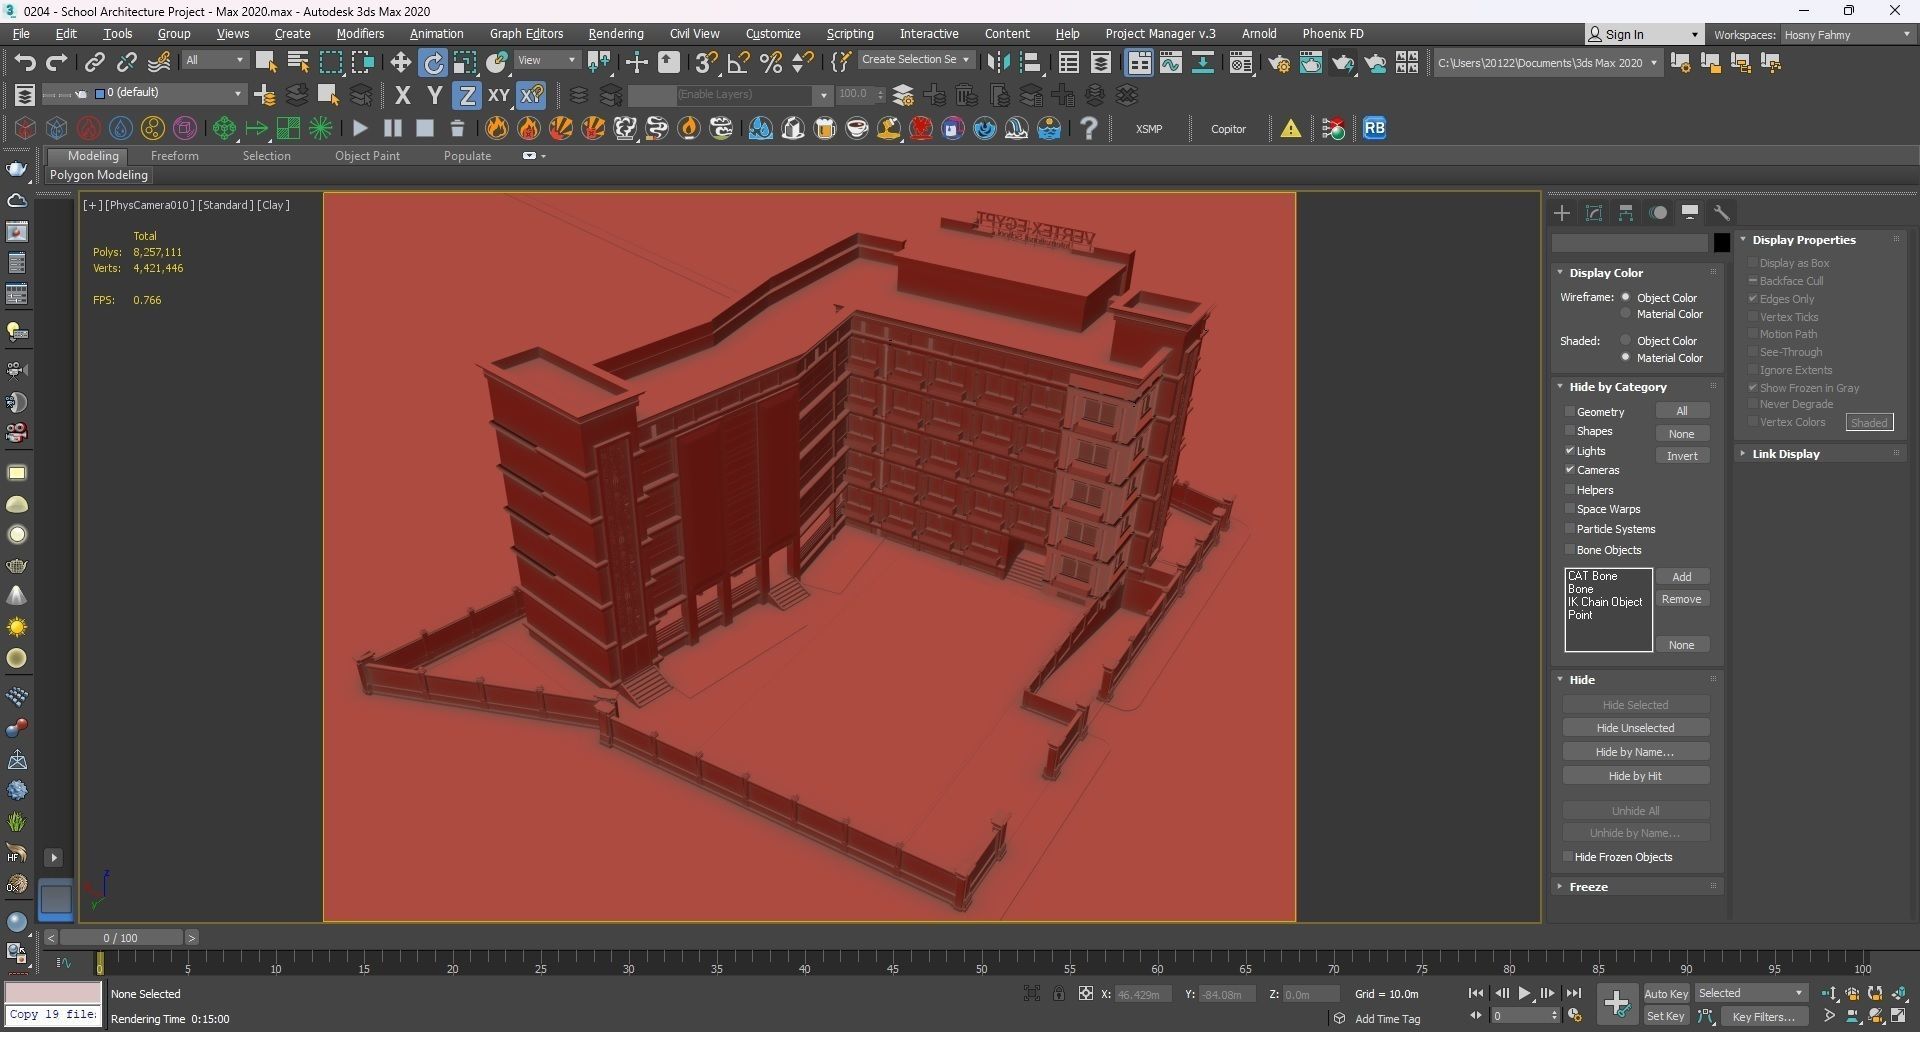Open the Utilities wrench panel tab
The image size is (1920, 1040).
click(x=1722, y=213)
